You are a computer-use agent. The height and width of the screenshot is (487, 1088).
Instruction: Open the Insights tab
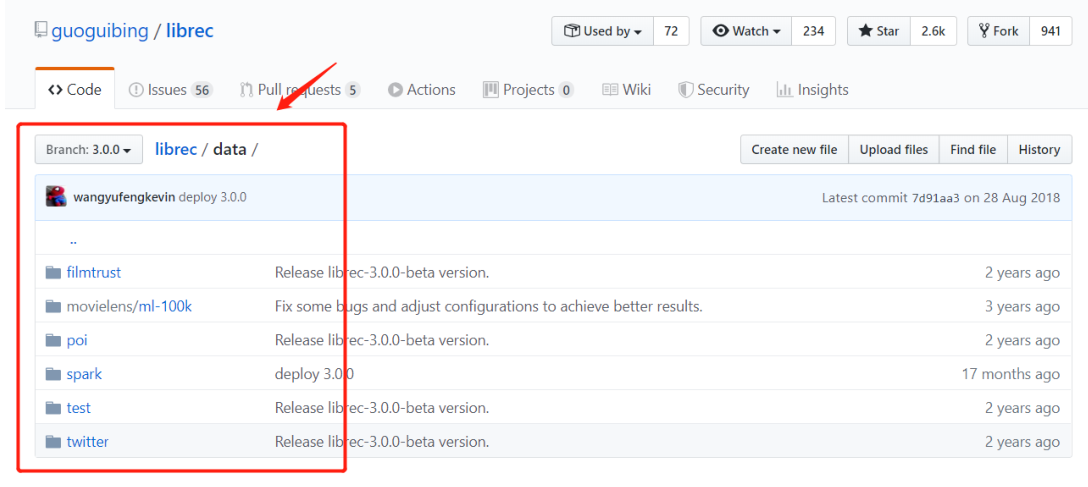click(813, 89)
